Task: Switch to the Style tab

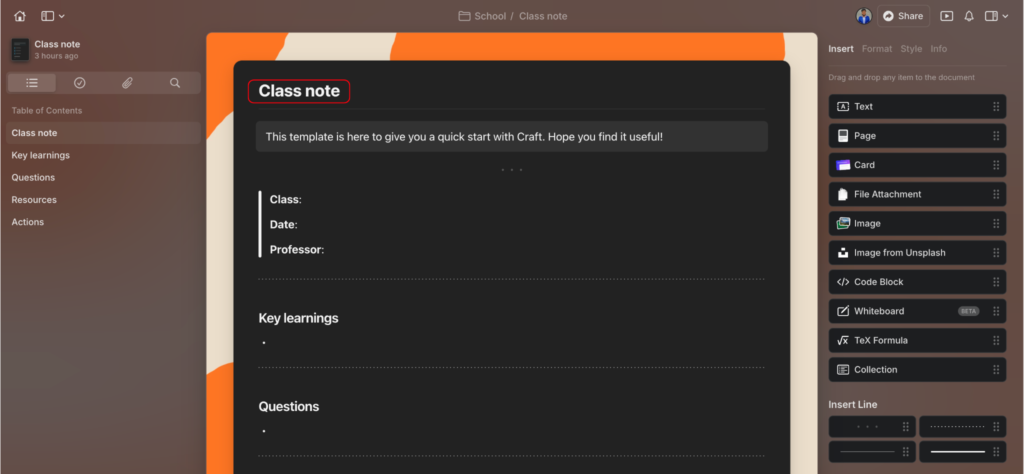Action: tap(911, 49)
